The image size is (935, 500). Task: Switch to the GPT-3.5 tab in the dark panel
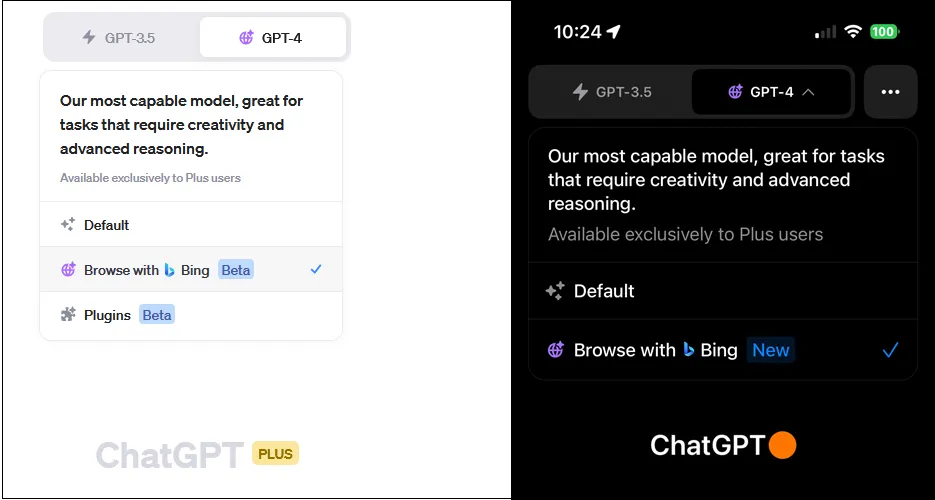pos(611,92)
